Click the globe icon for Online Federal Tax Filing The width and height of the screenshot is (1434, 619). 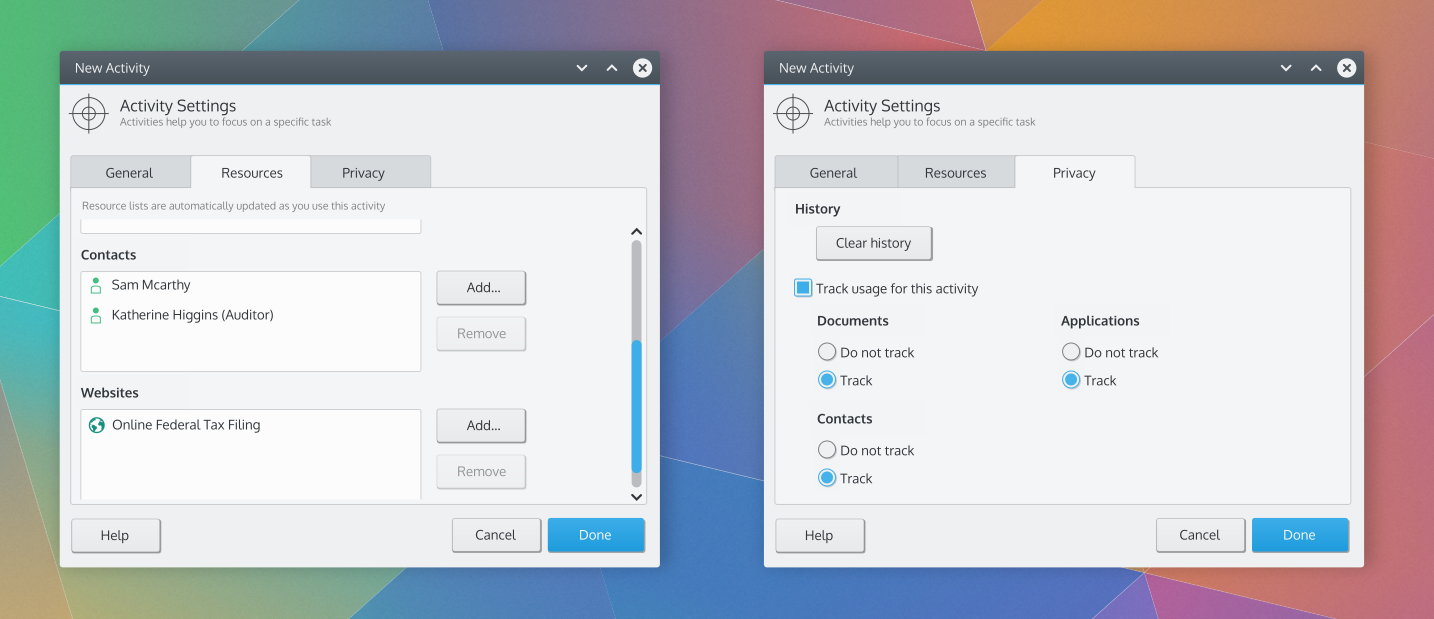[97, 425]
